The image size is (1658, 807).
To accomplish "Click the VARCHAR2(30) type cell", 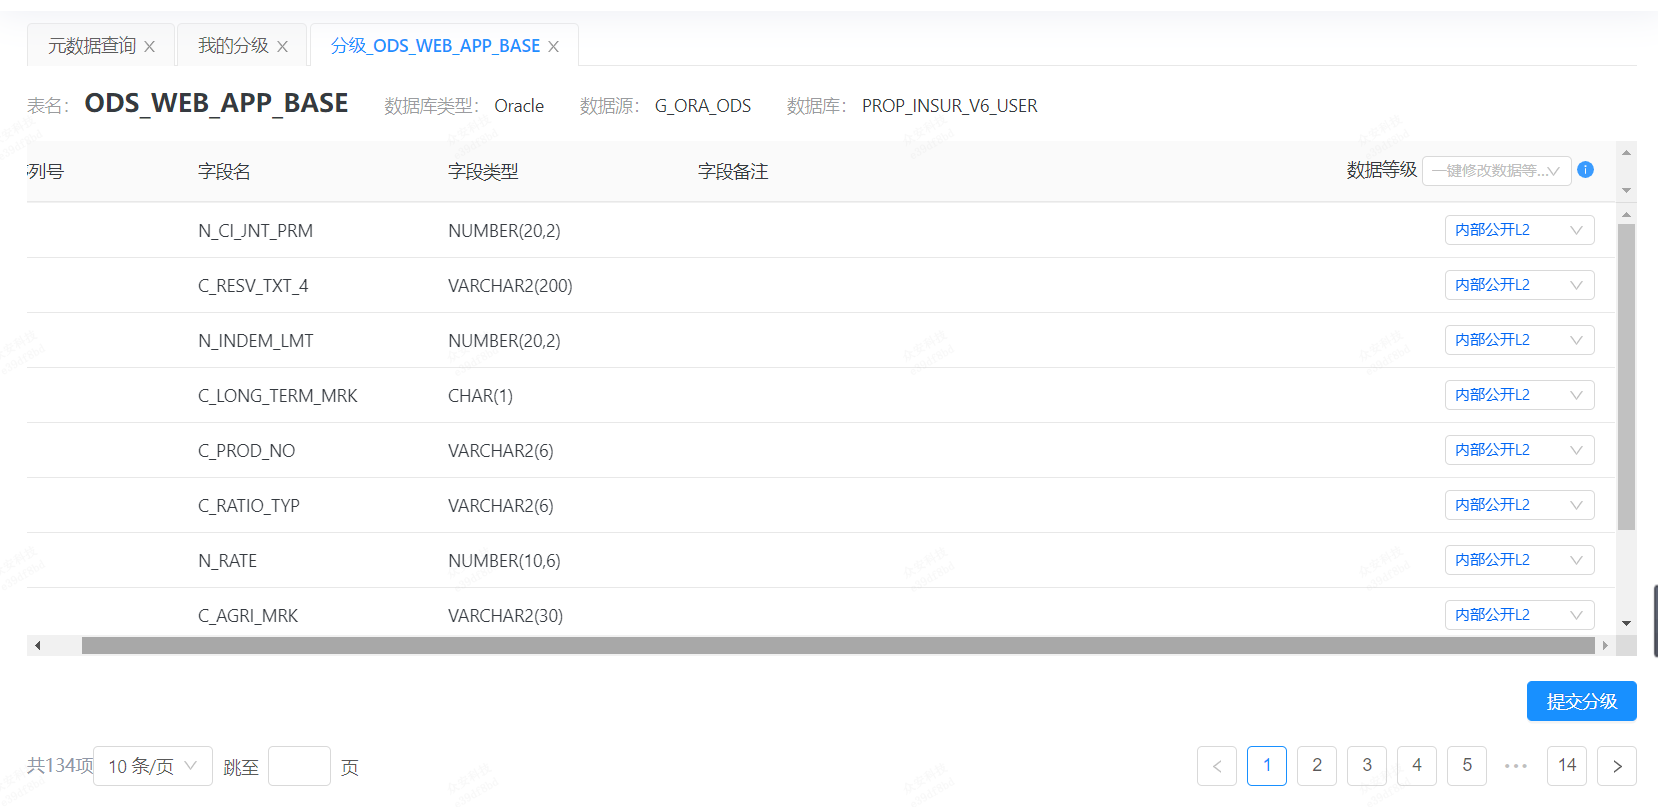I will 505,616.
